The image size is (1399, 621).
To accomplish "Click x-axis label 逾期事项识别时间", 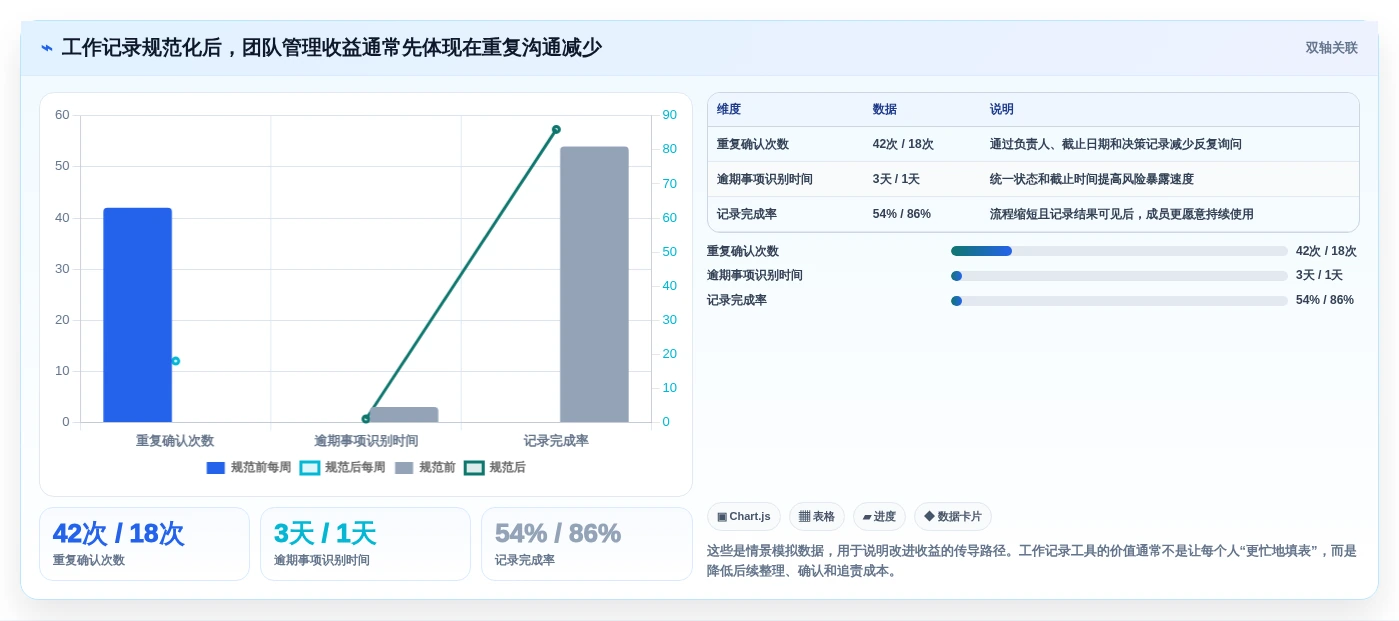I will point(366,441).
